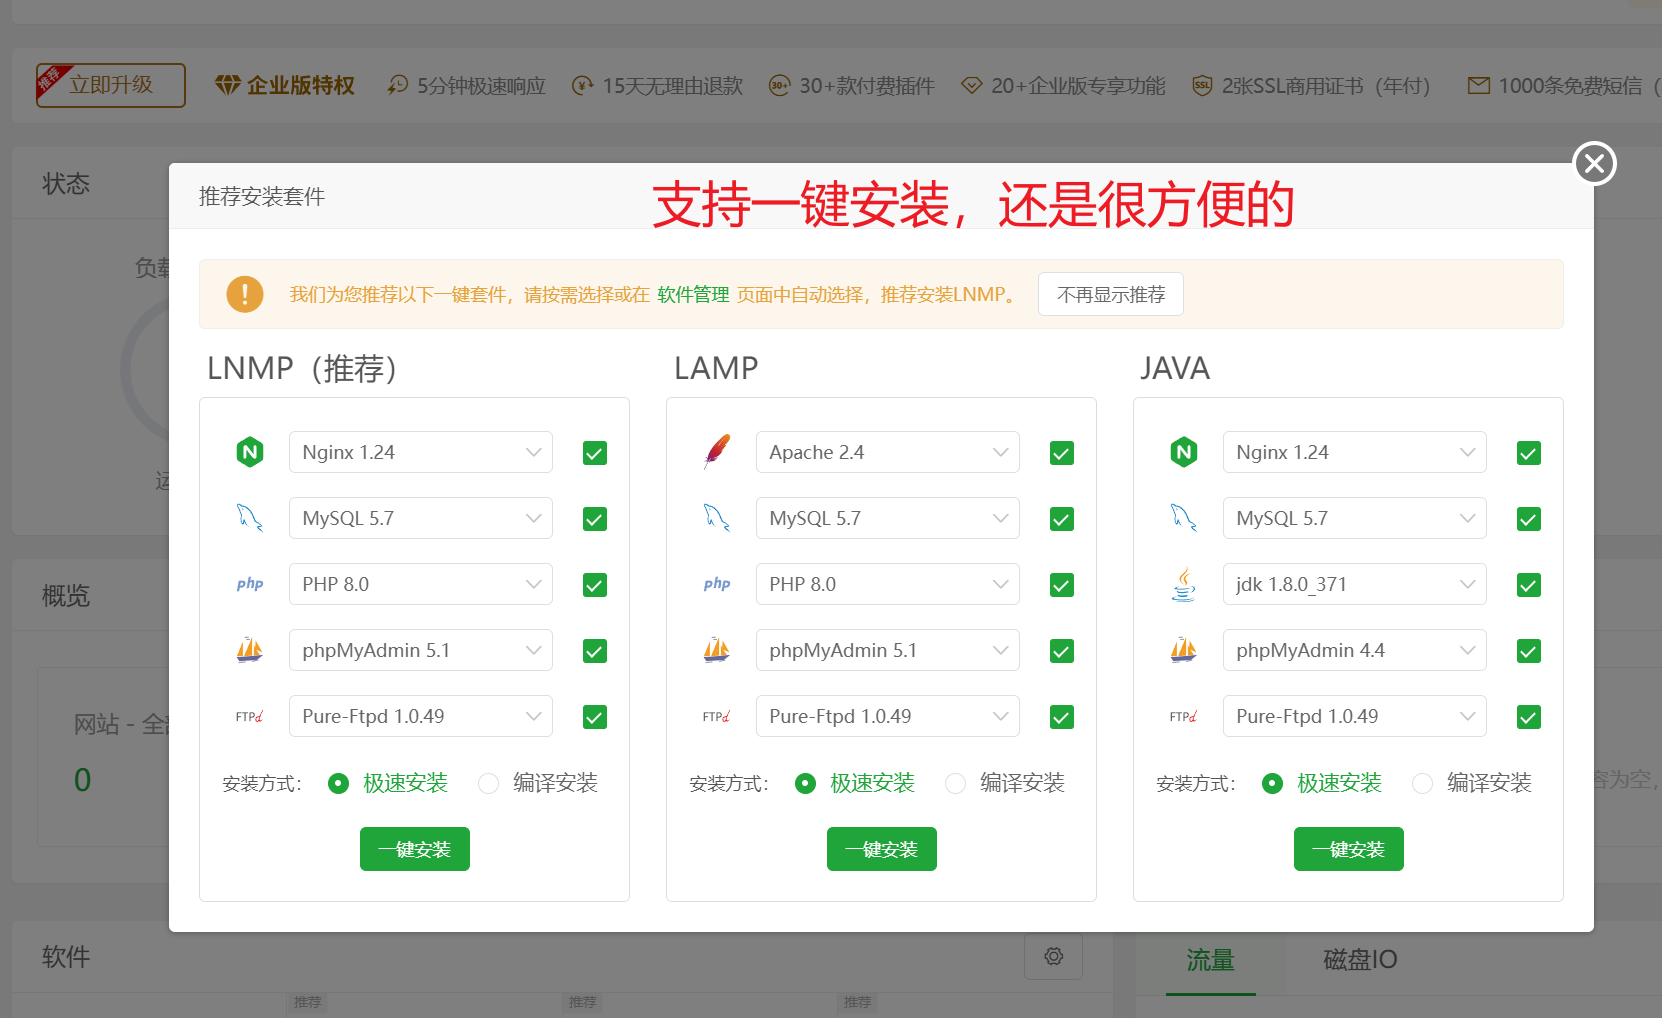The height and width of the screenshot is (1018, 1662).
Task: Click the 5分钟极速响应 response icon
Action: point(398,86)
